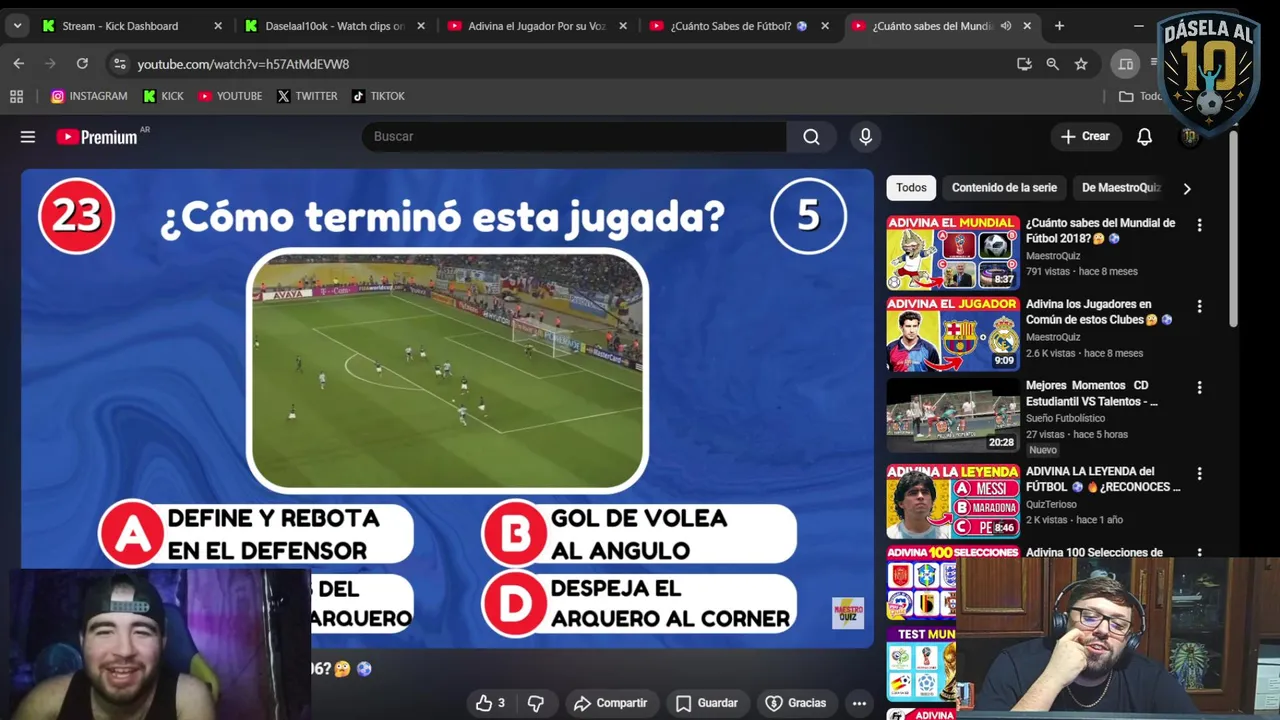Open the zoom magnifier icon in the address bar
The height and width of the screenshot is (720, 1280).
point(1052,64)
